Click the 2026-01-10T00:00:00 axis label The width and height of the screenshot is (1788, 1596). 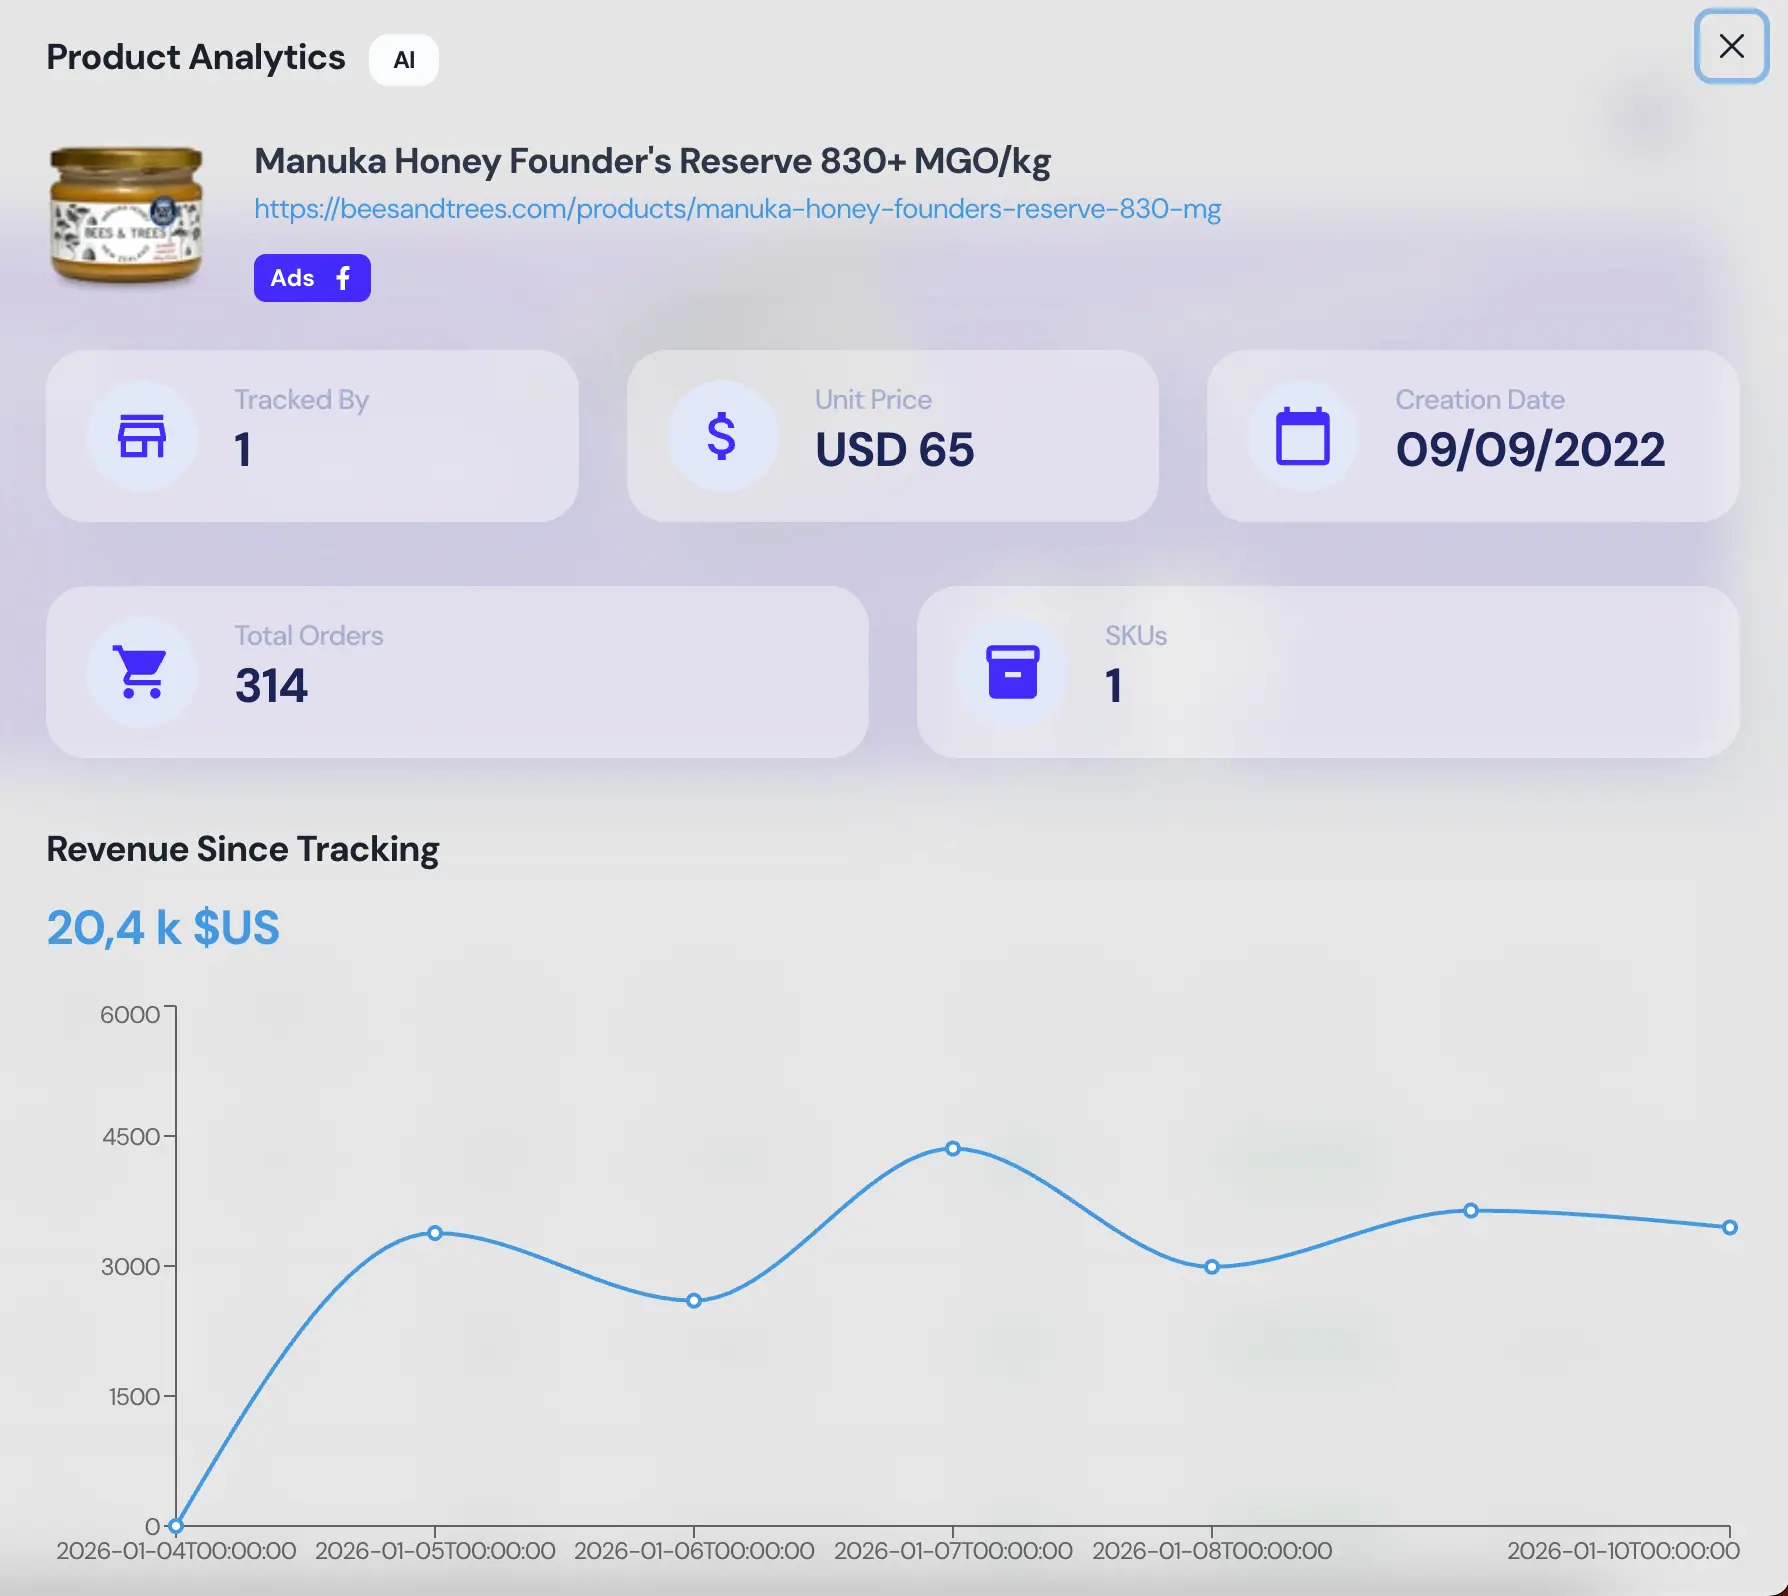coord(1623,1551)
